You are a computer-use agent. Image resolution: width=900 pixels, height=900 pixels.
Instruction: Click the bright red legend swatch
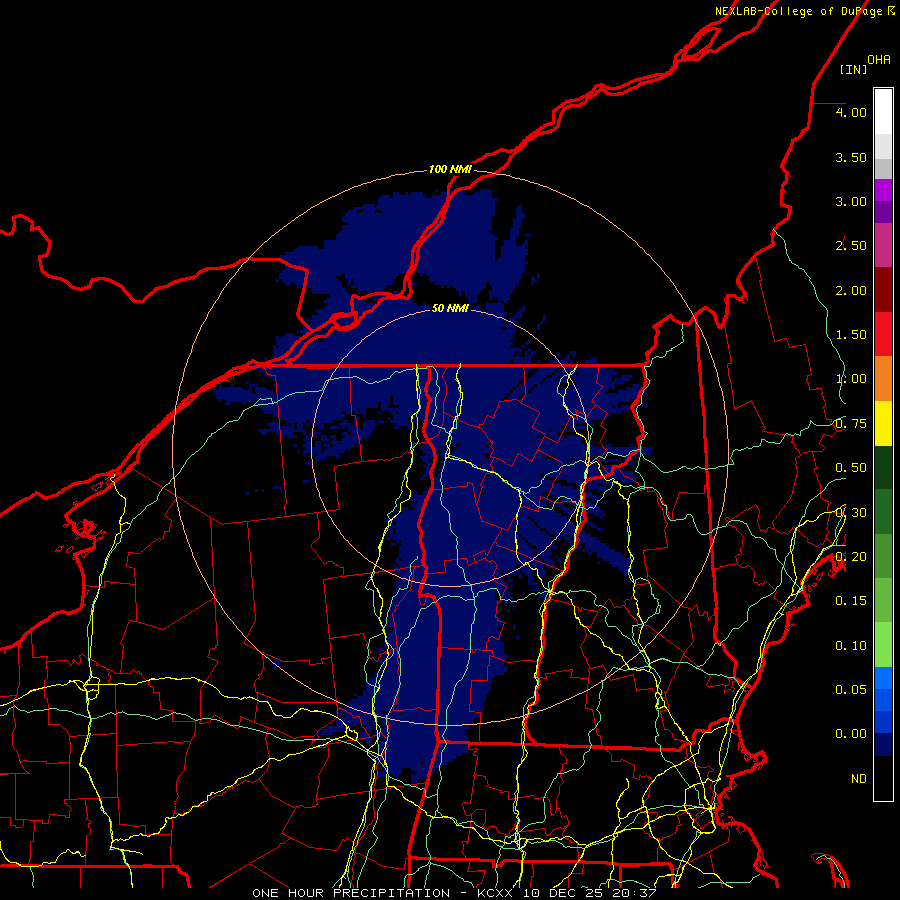click(883, 334)
